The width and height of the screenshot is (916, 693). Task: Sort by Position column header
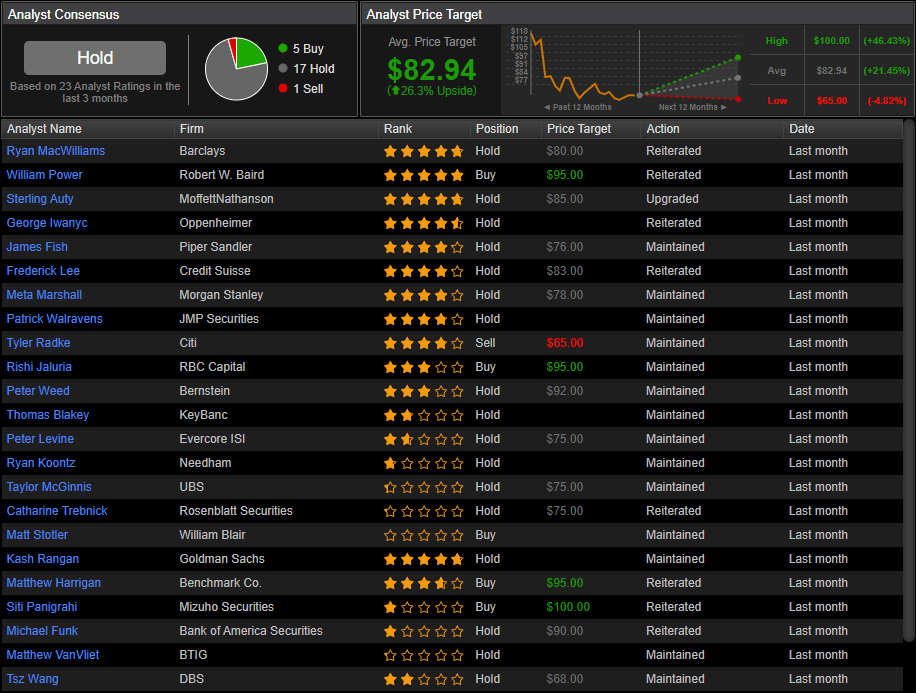(x=497, y=129)
